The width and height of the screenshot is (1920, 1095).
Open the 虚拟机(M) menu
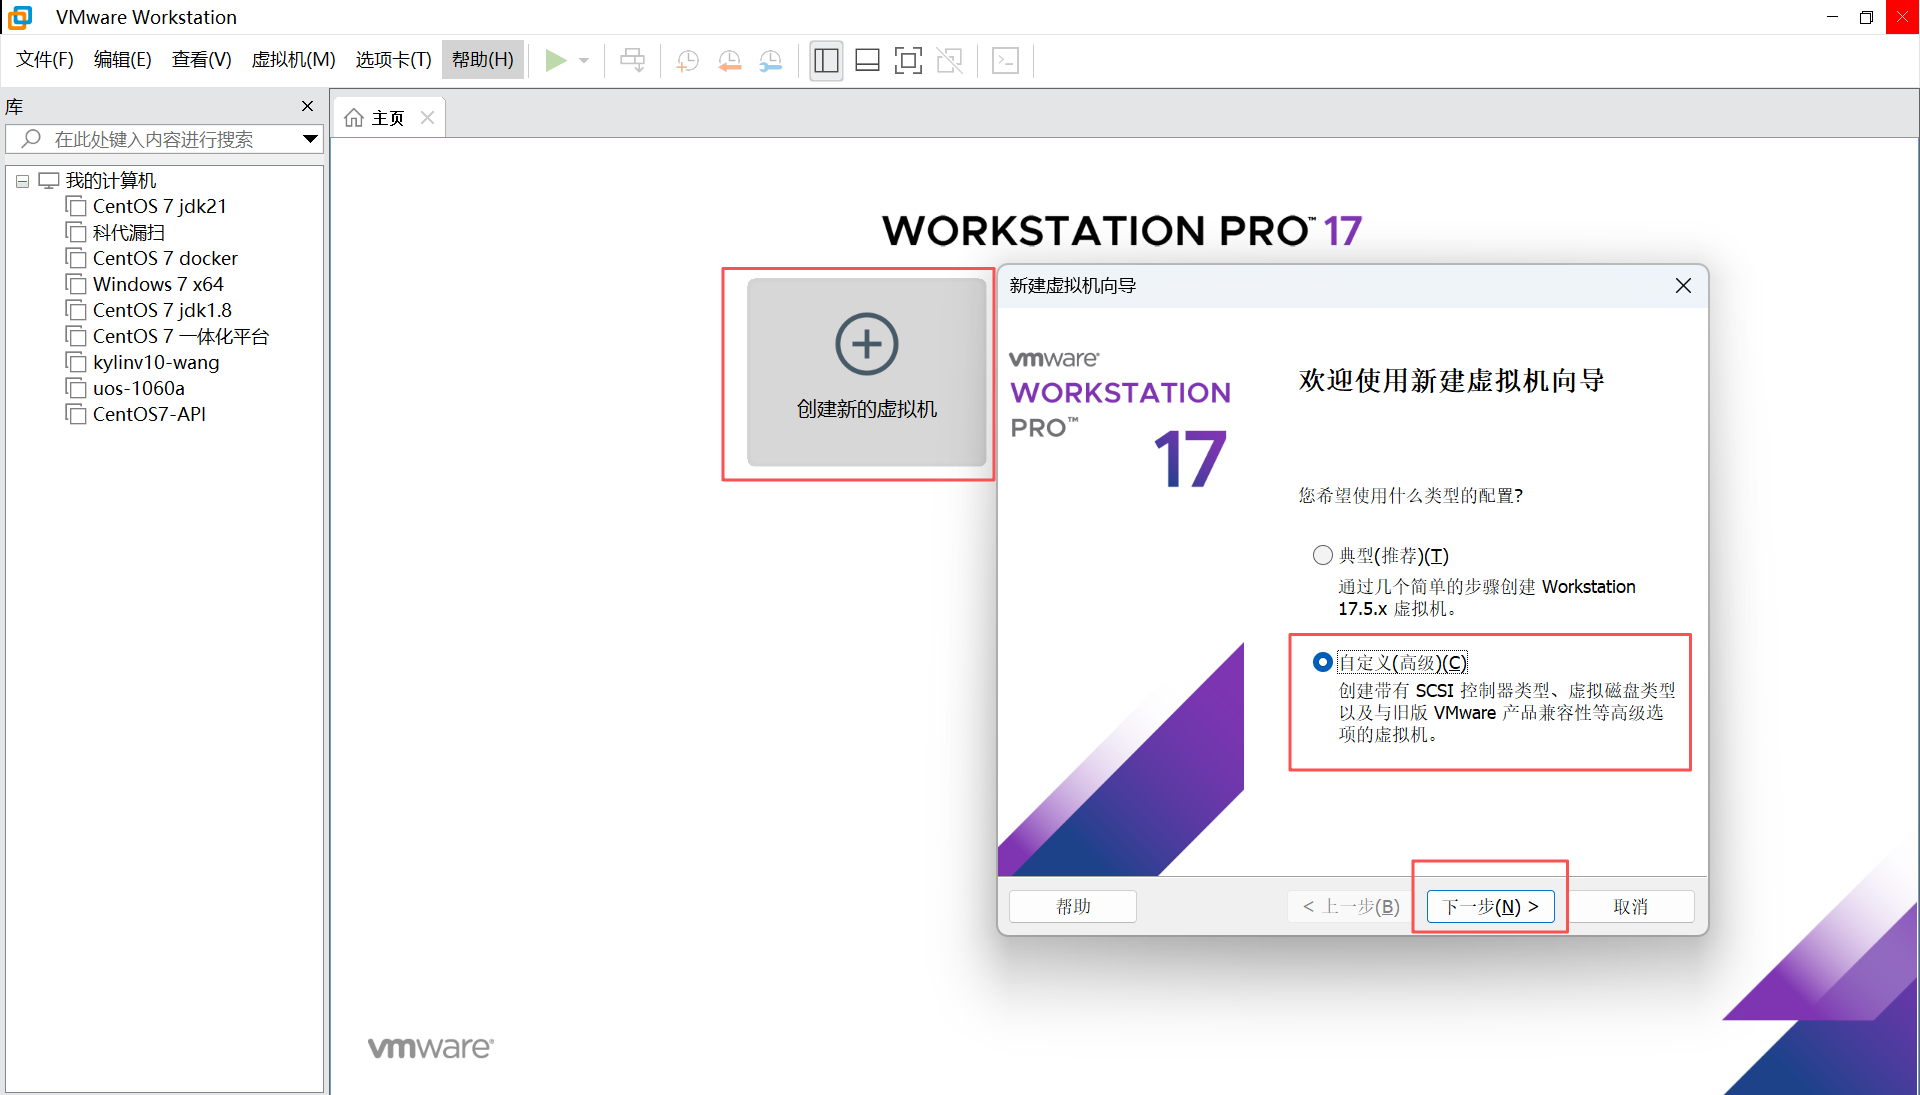pyautogui.click(x=294, y=60)
